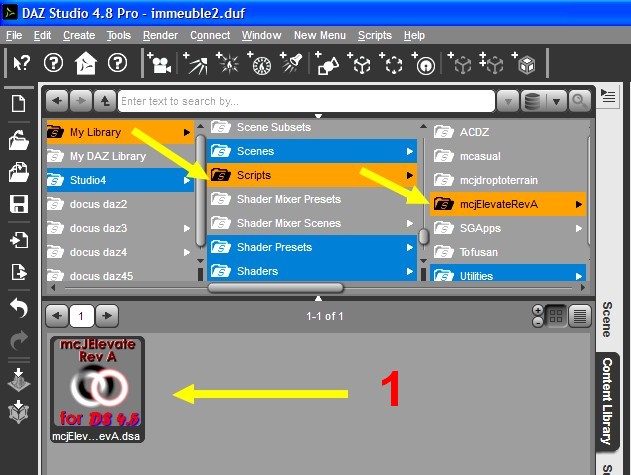This screenshot has height=475, width=631.
Task: Open the dropdown next to database icon
Action: tap(556, 101)
